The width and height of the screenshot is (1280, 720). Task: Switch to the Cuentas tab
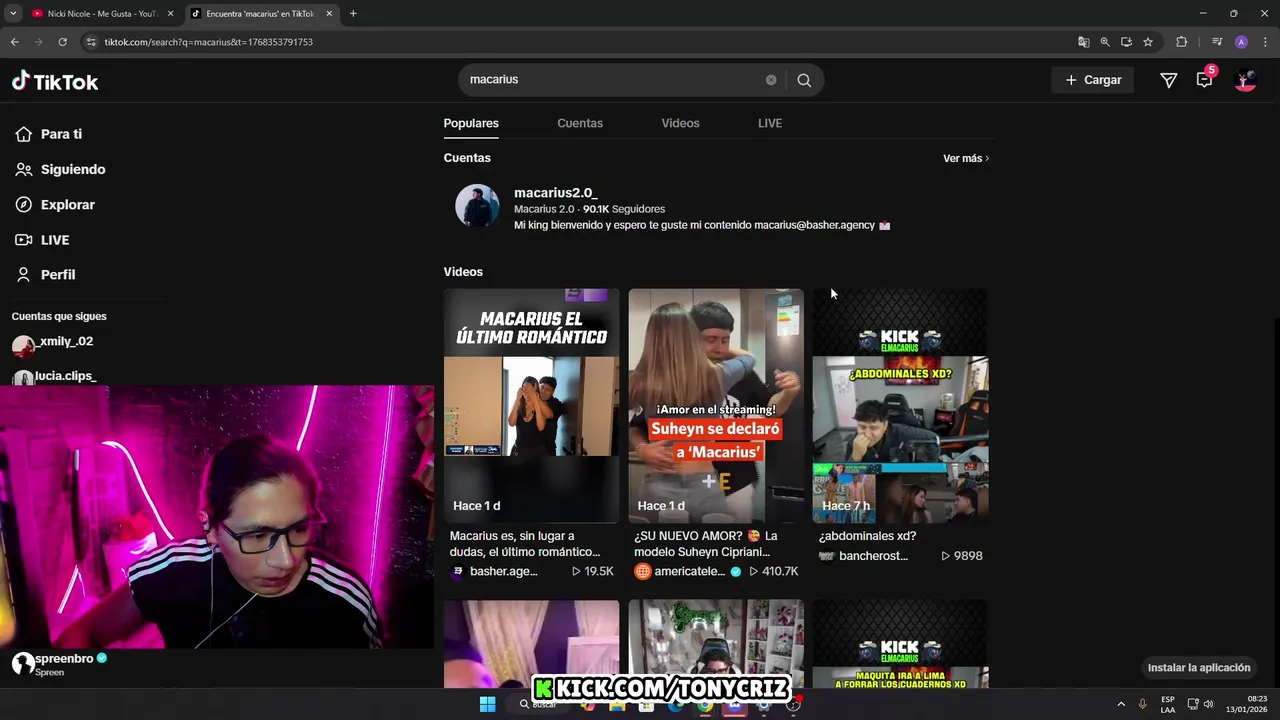click(x=580, y=123)
